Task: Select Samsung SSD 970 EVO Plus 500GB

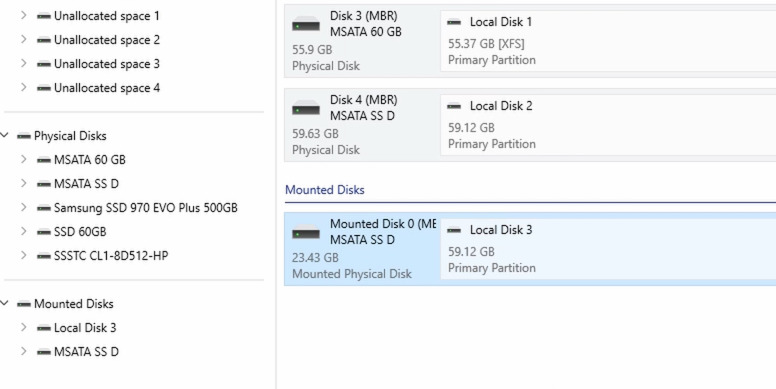Action: [146, 207]
